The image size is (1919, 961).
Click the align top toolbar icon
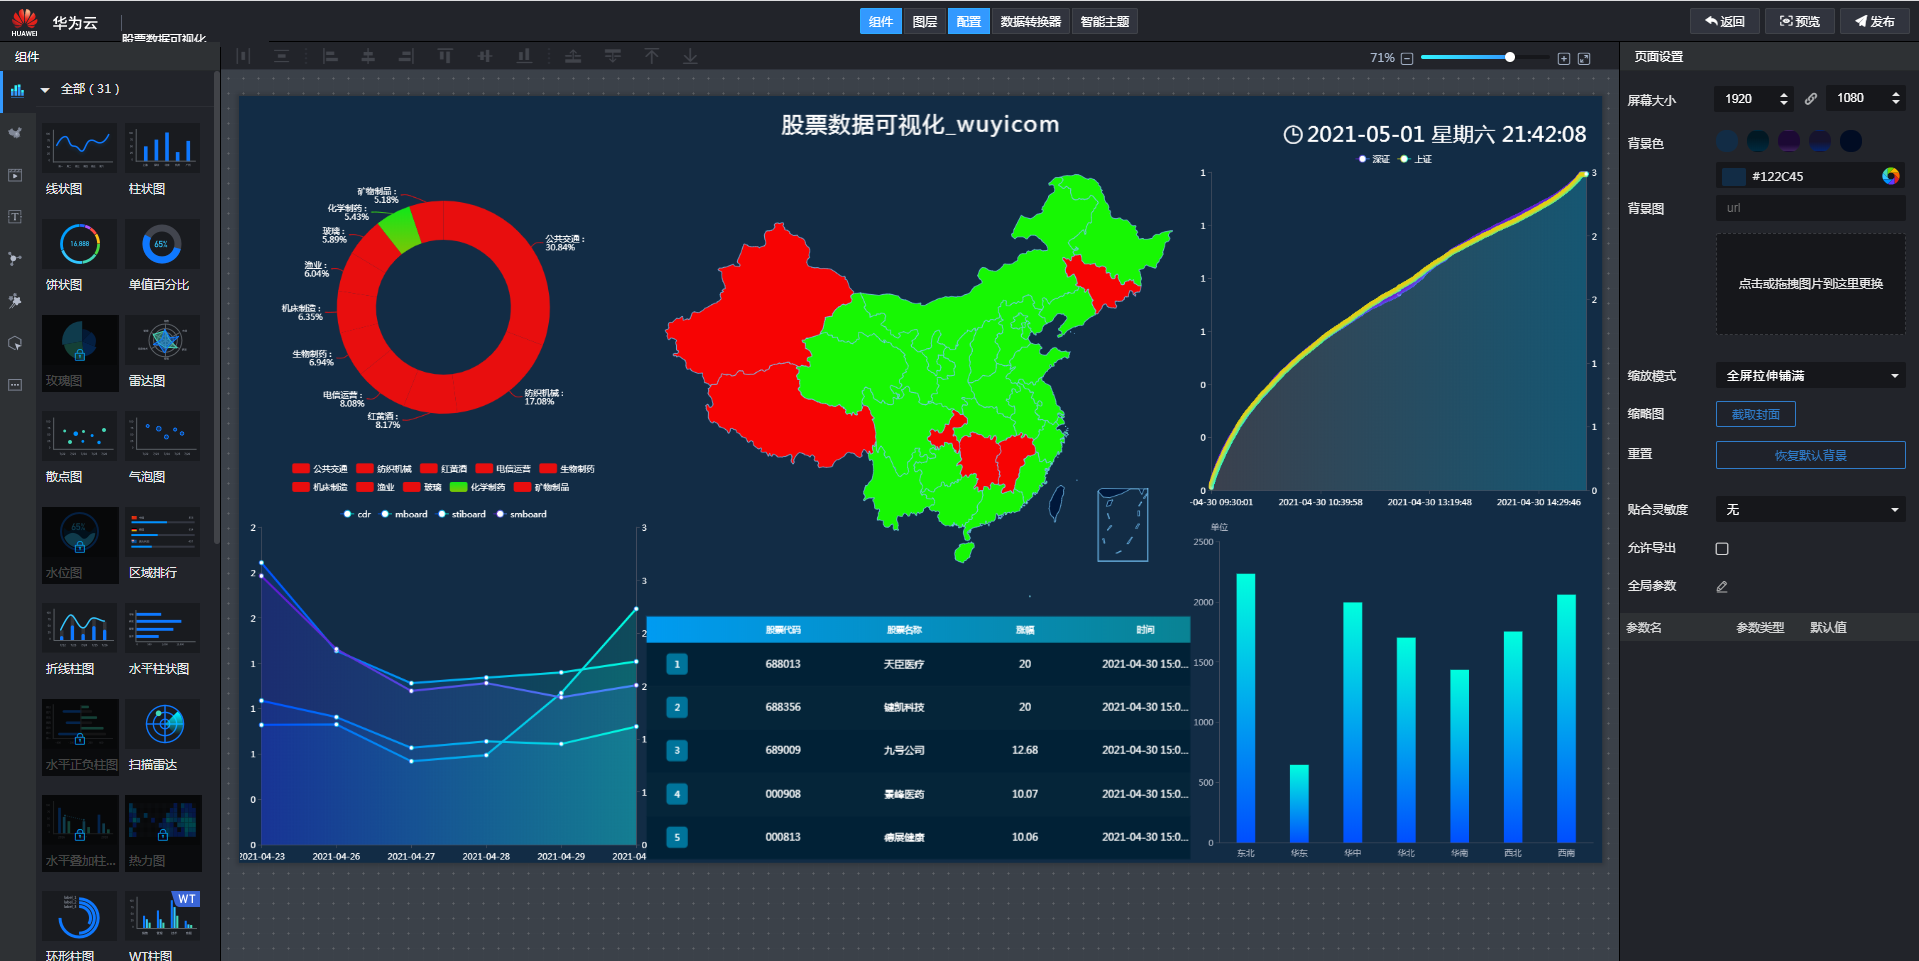pos(445,57)
